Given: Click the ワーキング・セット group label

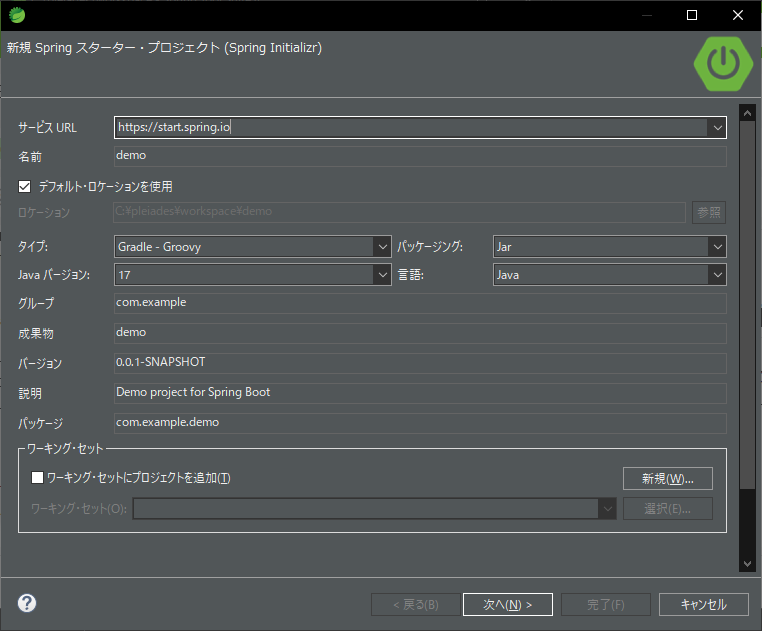Looking at the screenshot, I should click(65, 448).
